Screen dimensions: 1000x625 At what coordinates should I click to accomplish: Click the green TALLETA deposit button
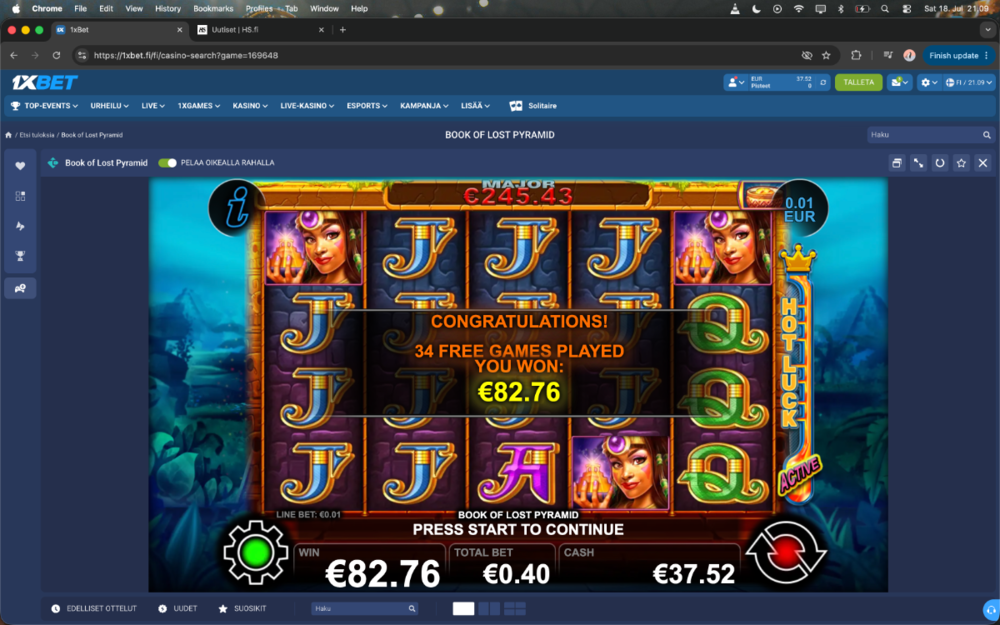(x=858, y=82)
